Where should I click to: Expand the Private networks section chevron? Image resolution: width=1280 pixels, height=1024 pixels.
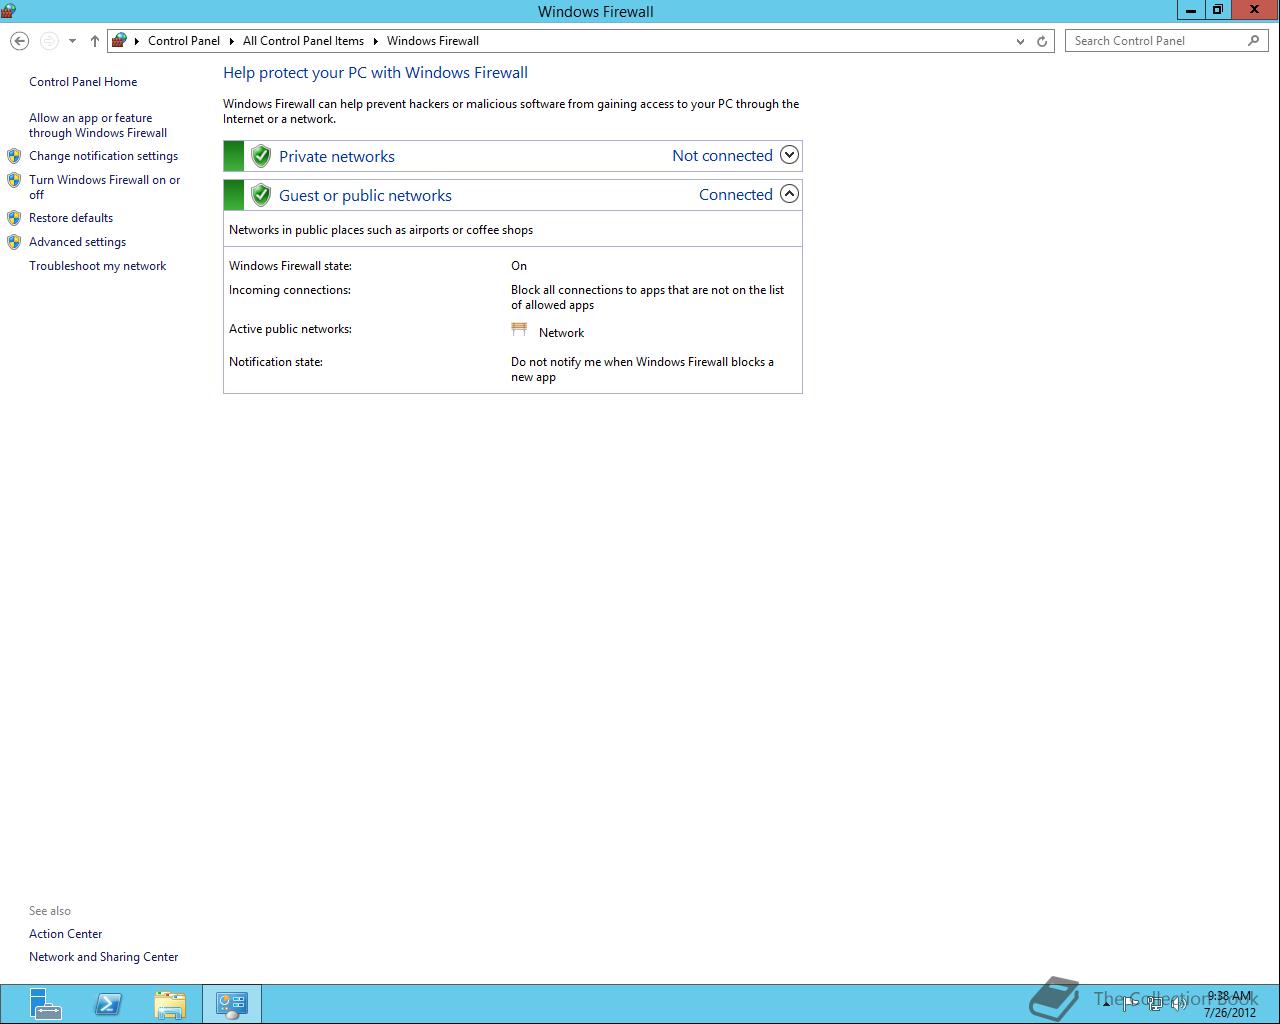click(789, 155)
